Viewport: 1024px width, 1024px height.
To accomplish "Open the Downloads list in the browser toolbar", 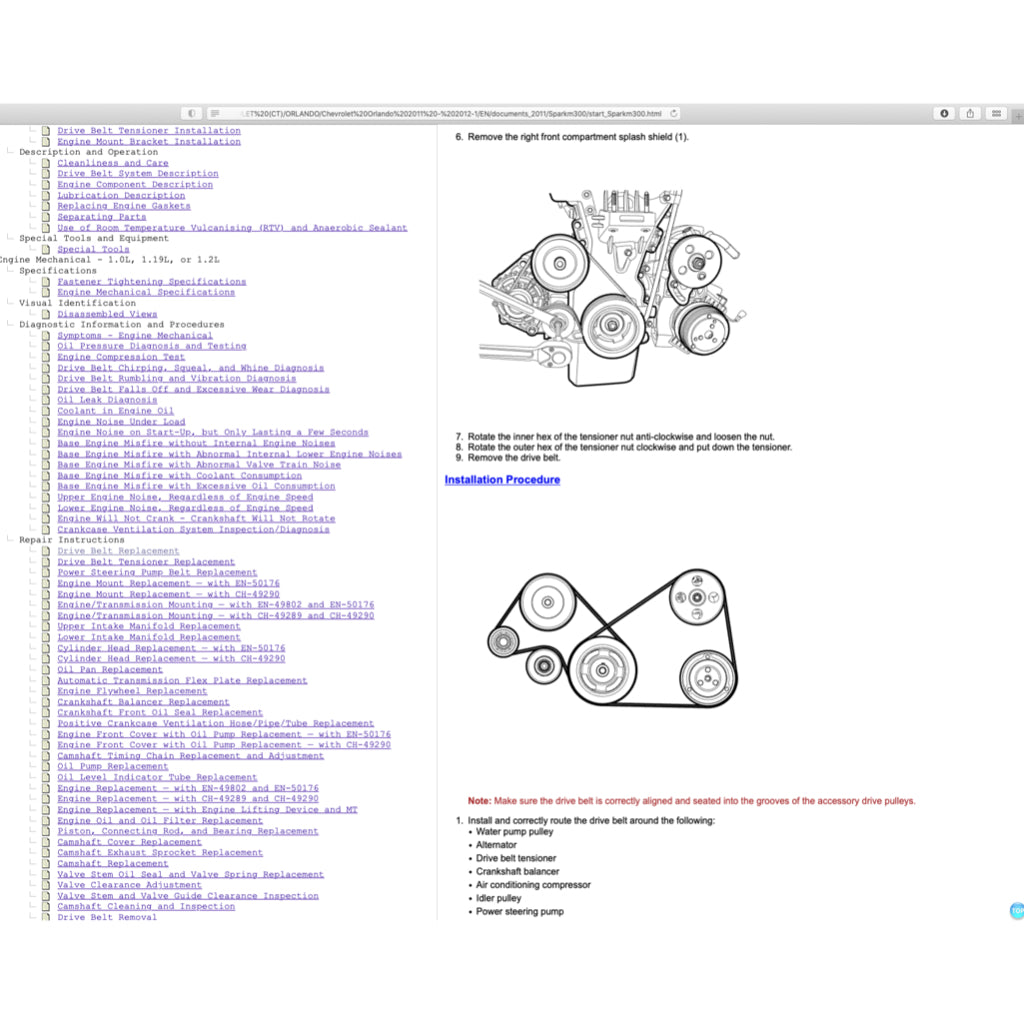I will point(943,113).
